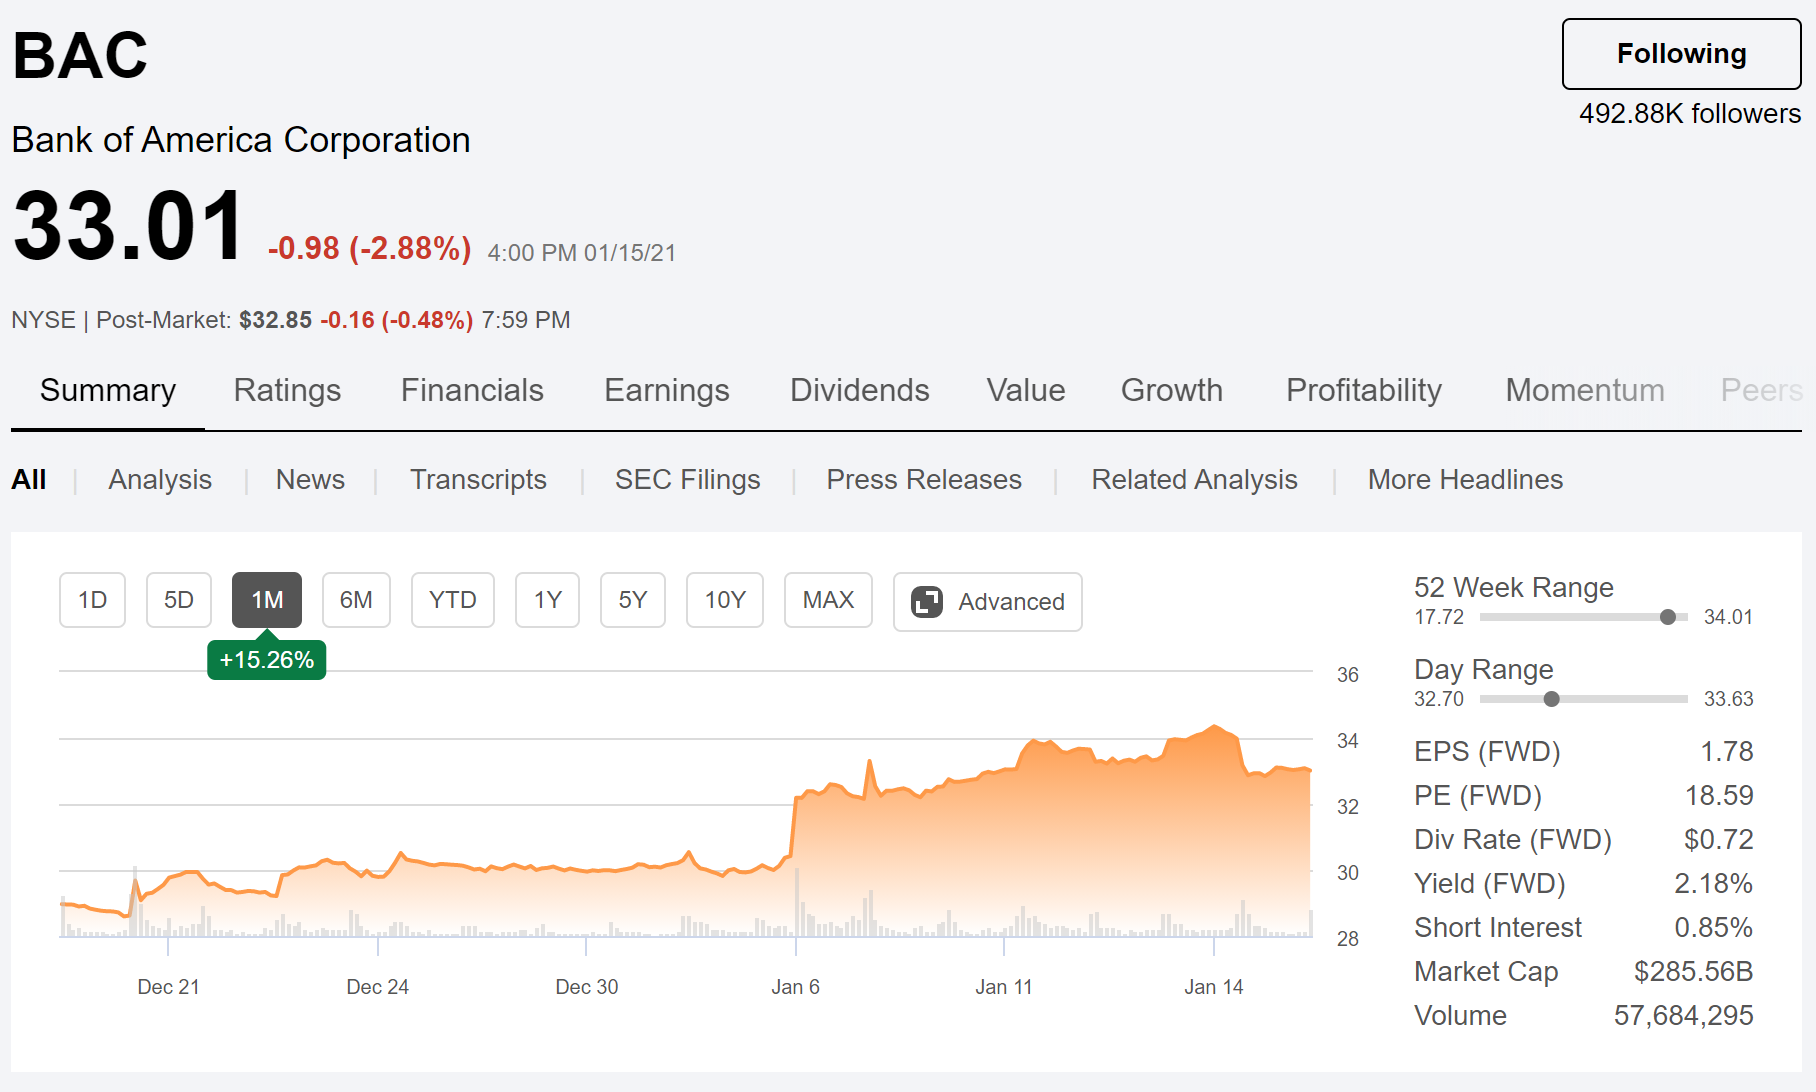This screenshot has width=1816, height=1092.
Task: Click More Headlines
Action: 1465,480
